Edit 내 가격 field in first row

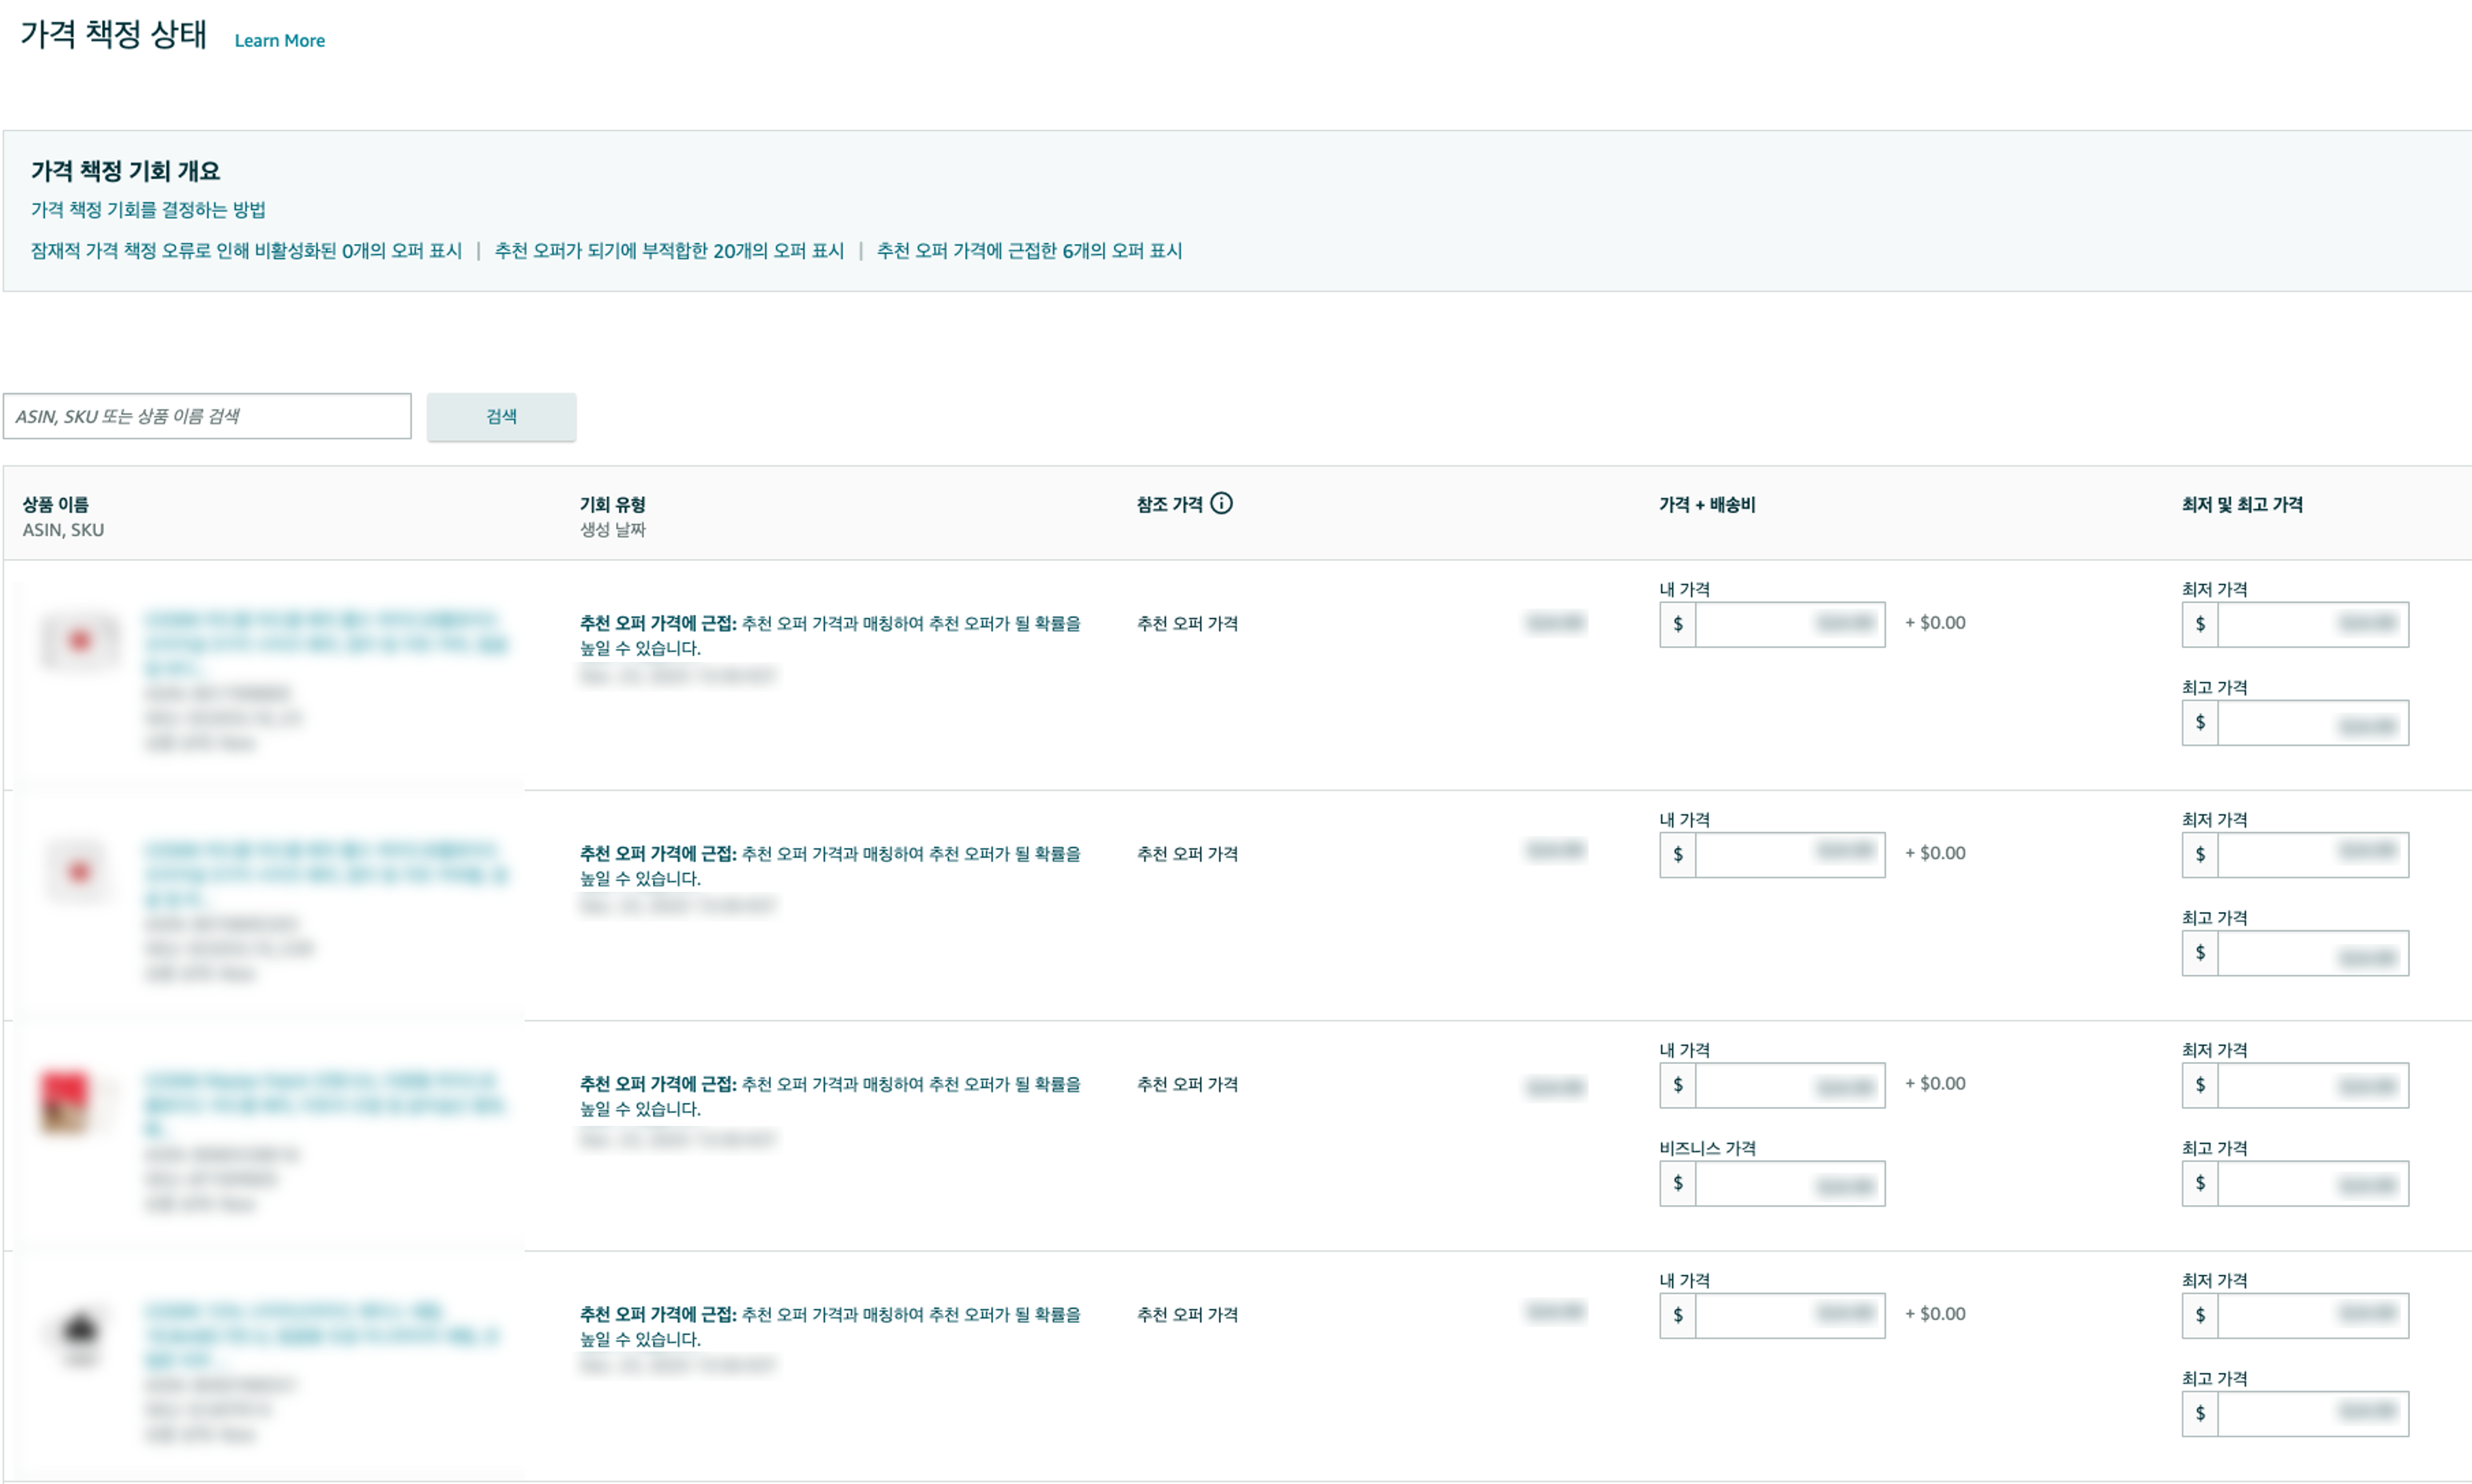coord(1789,624)
